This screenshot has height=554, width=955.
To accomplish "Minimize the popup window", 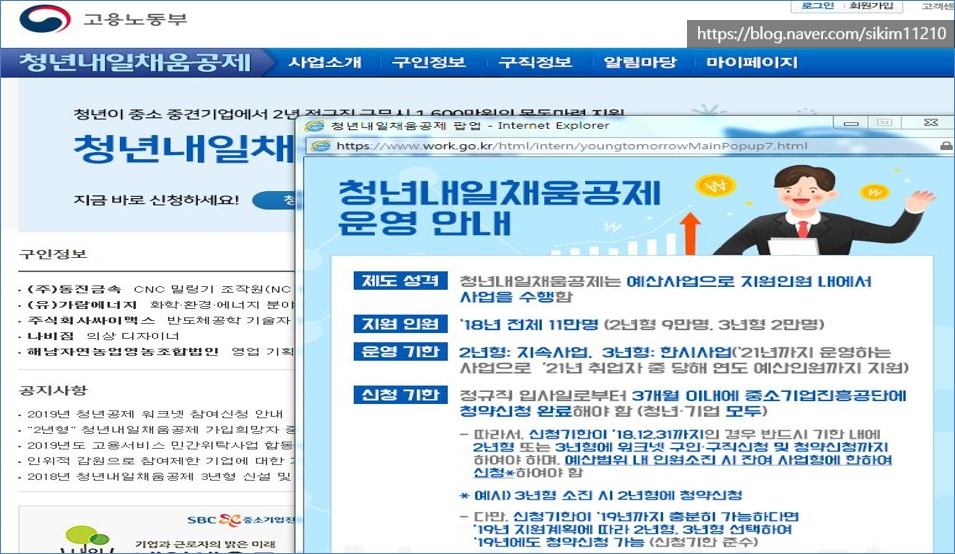I will (851, 123).
